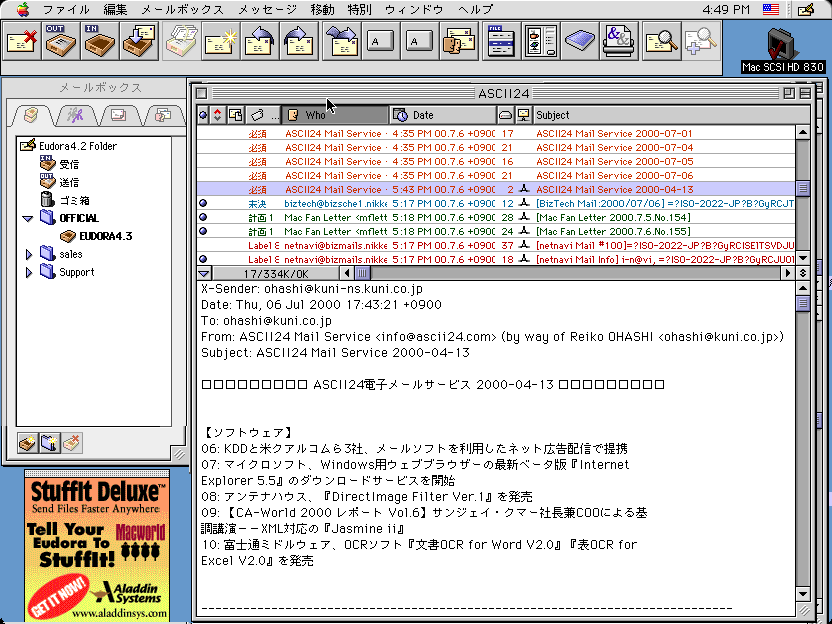Switch to the fourth panel tab
Image resolution: width=832 pixels, height=624 pixels.
[162, 115]
